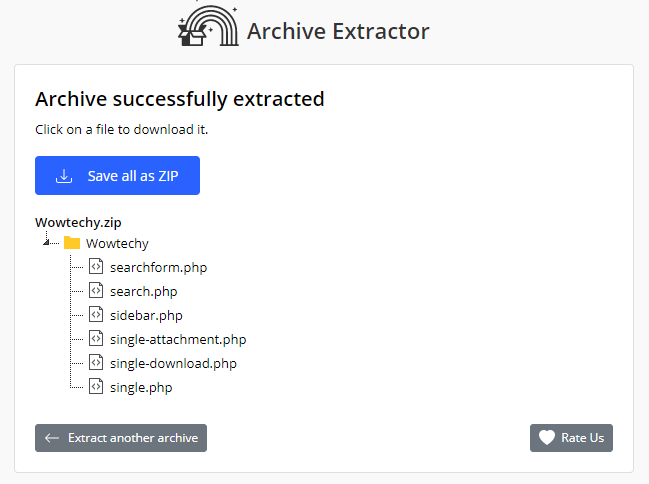Collapse the Wowtechy folder tree arrow
The width and height of the screenshot is (649, 484).
point(46,242)
